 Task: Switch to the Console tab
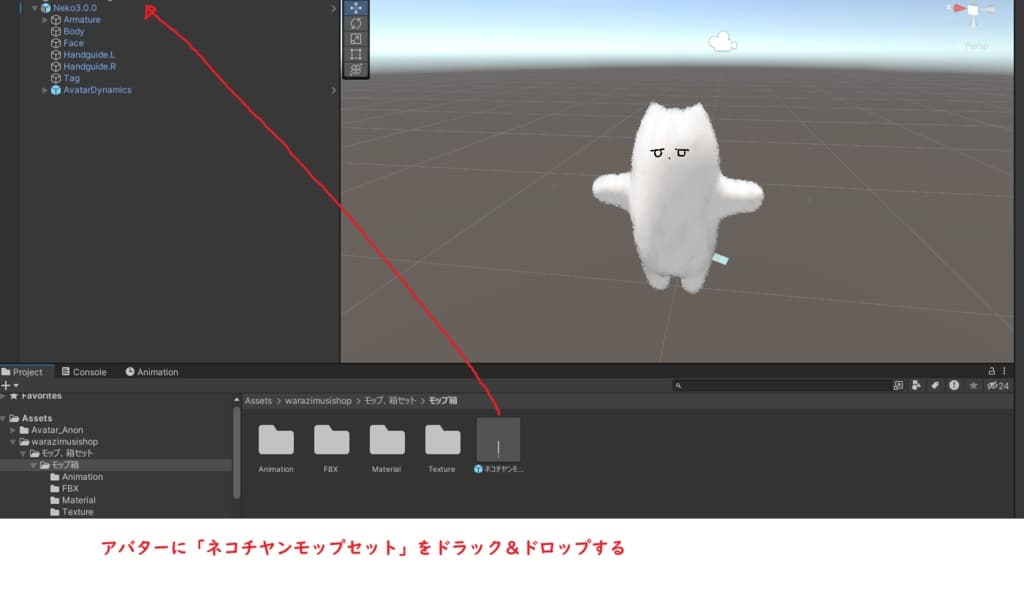(84, 371)
